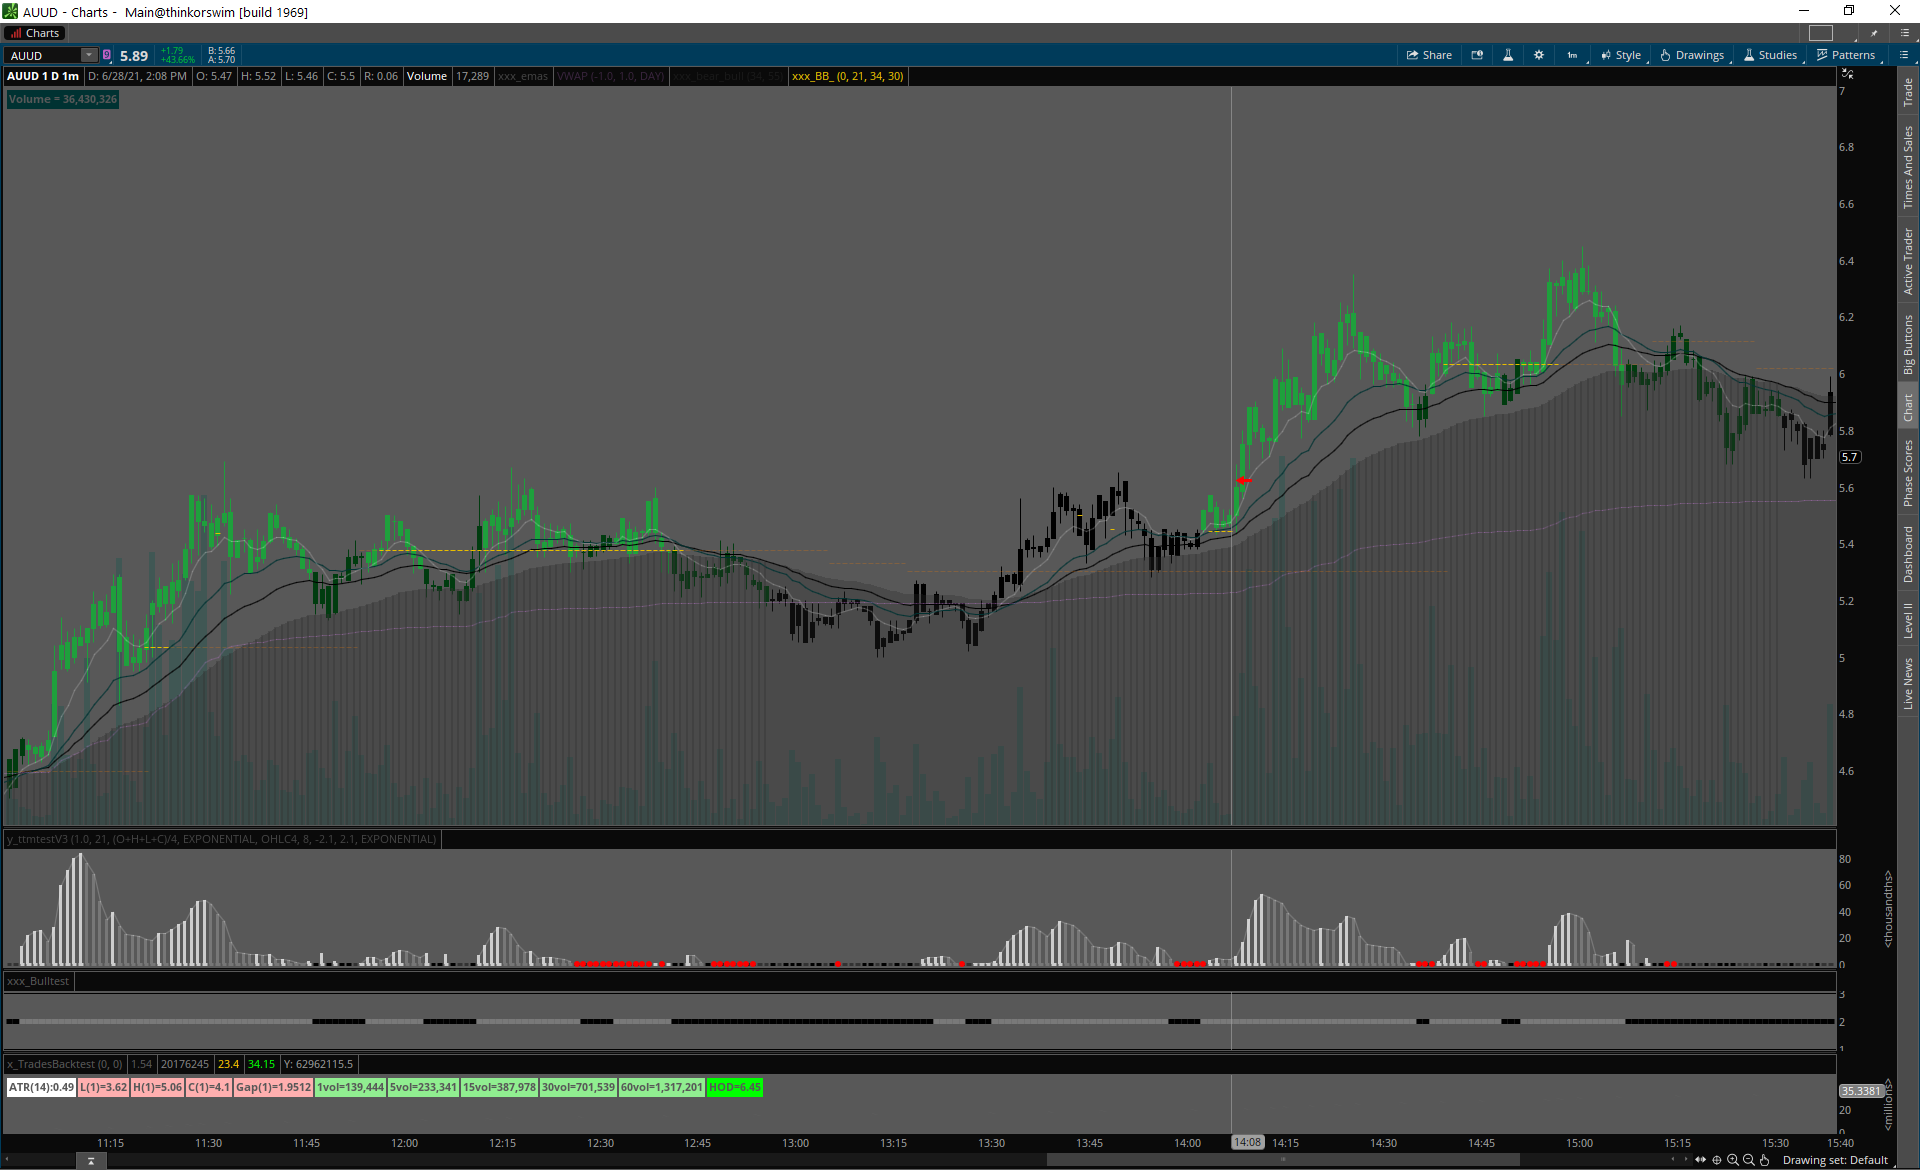
Task: Toggle chart grid layout rectangle selector
Action: click(x=1821, y=33)
